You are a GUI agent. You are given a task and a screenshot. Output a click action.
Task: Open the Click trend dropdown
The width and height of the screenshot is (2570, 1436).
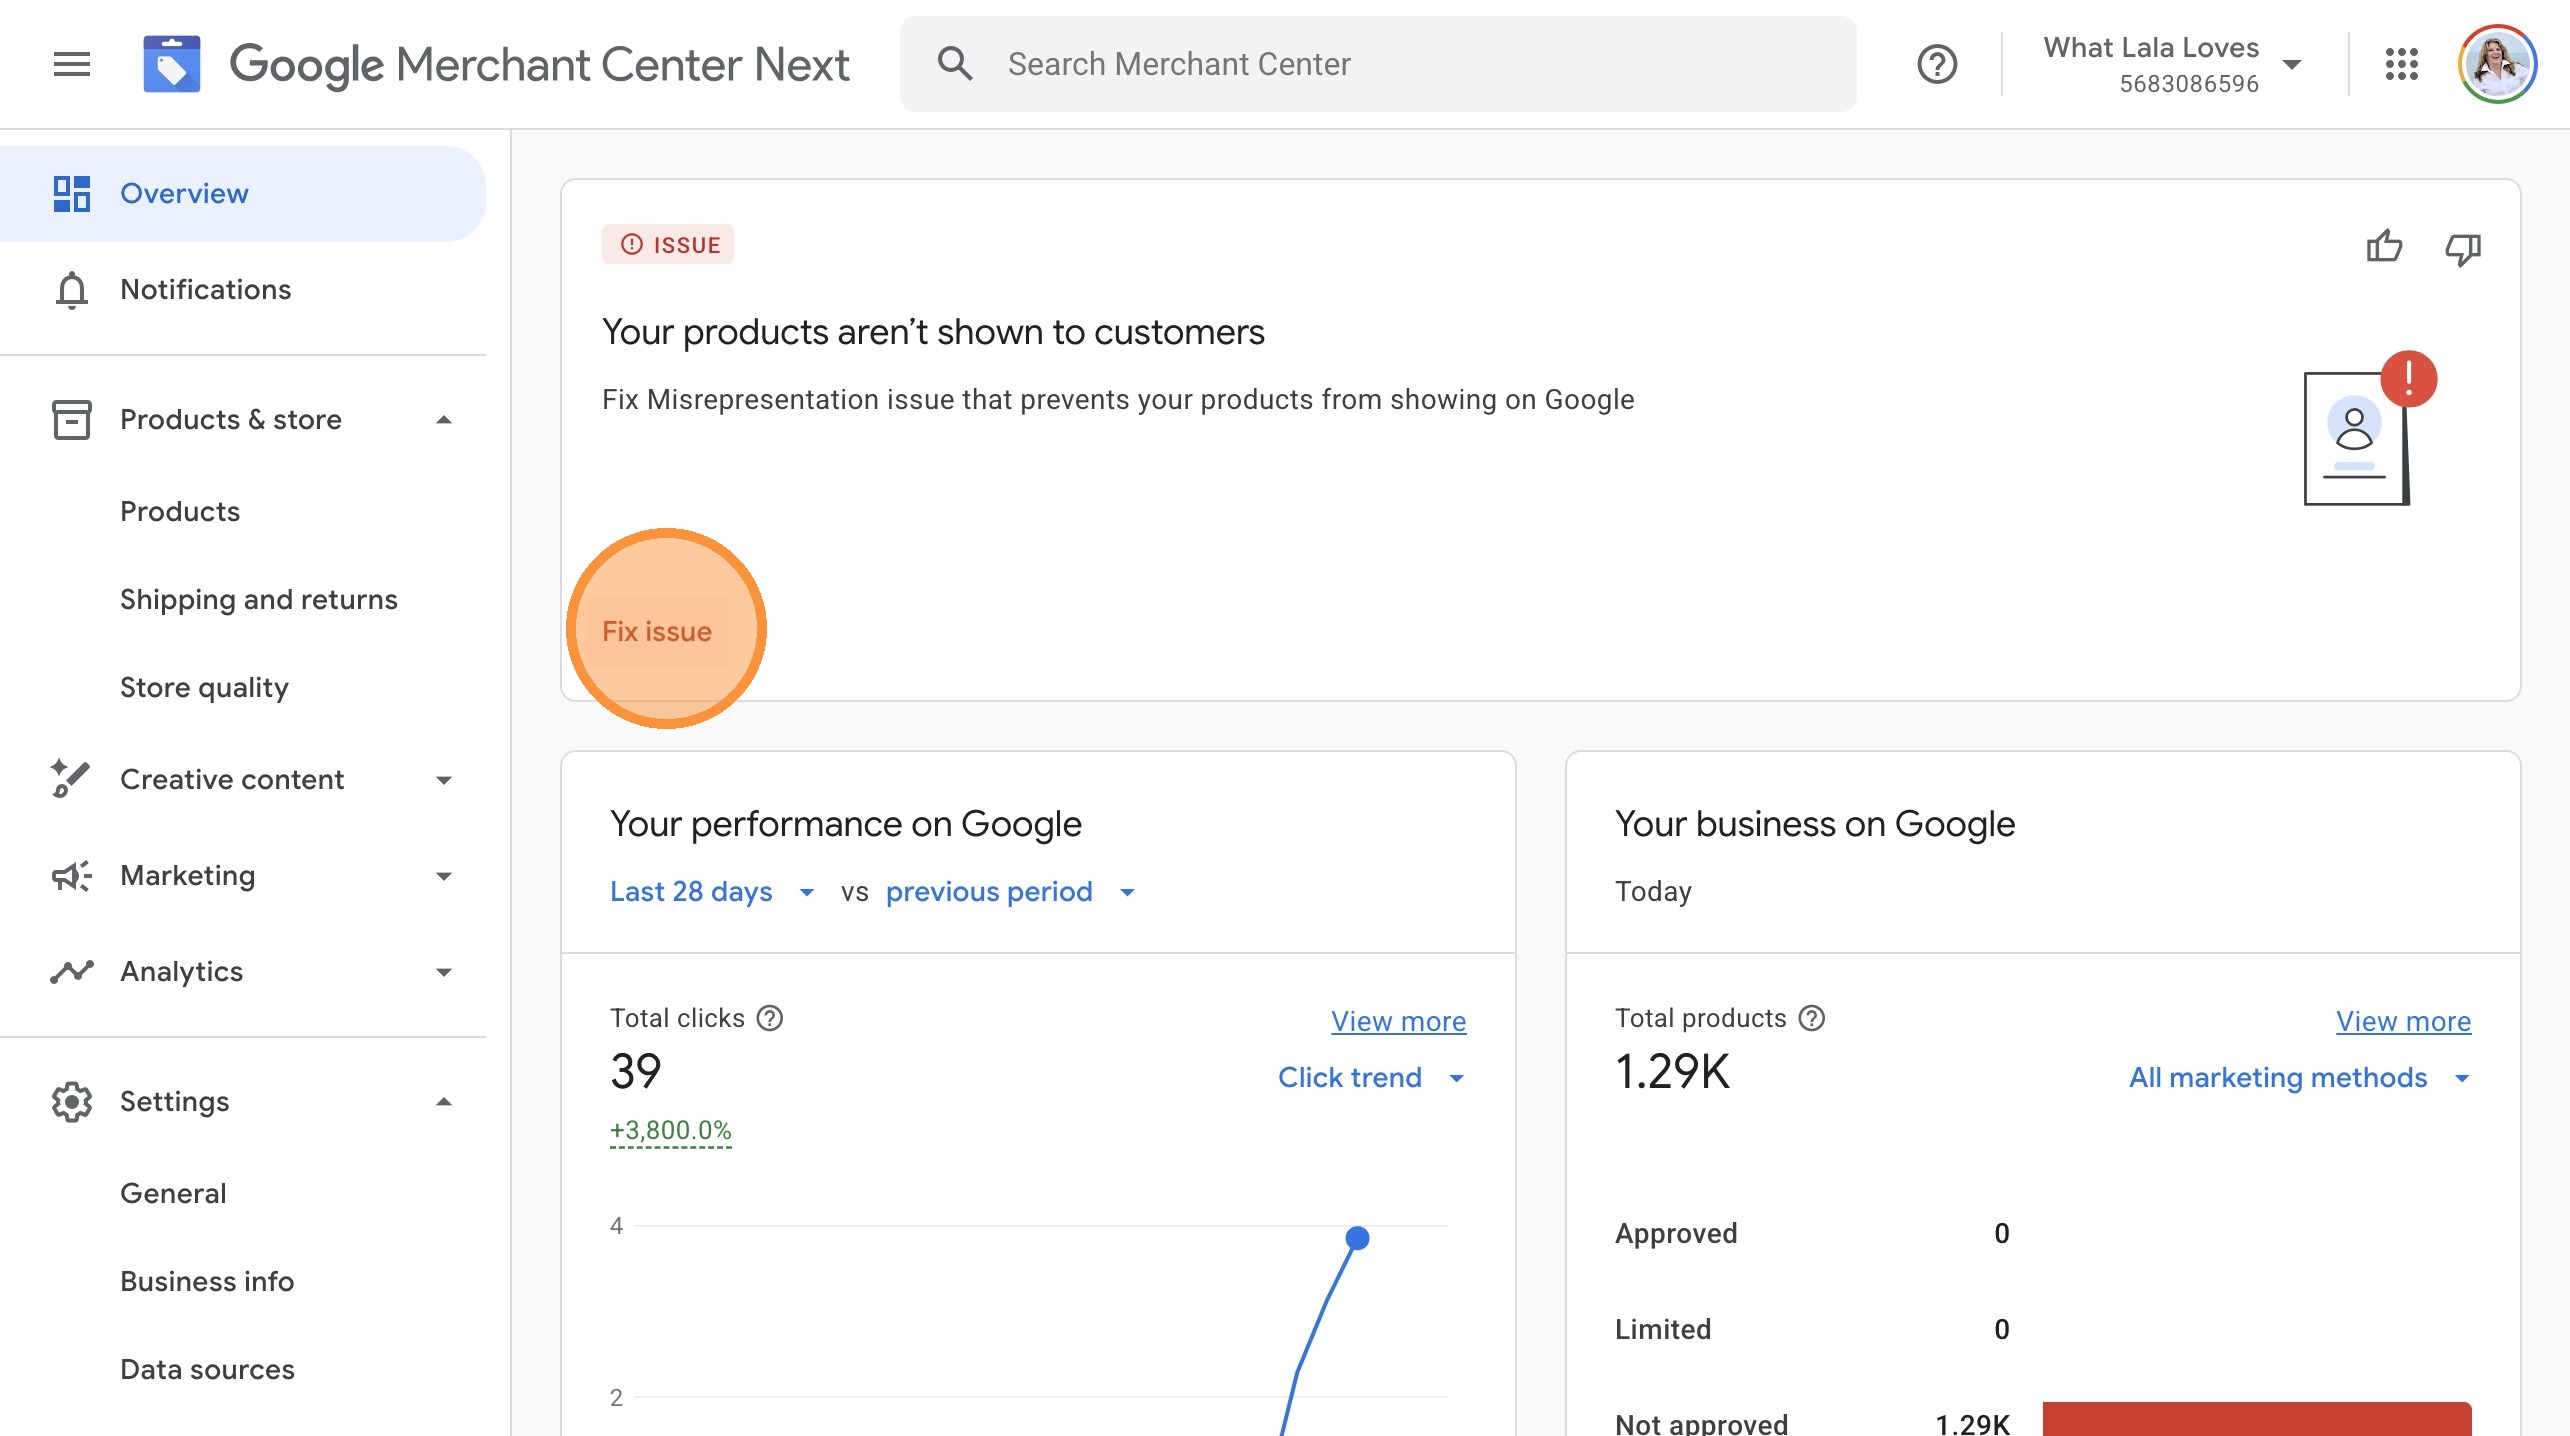[1369, 1077]
